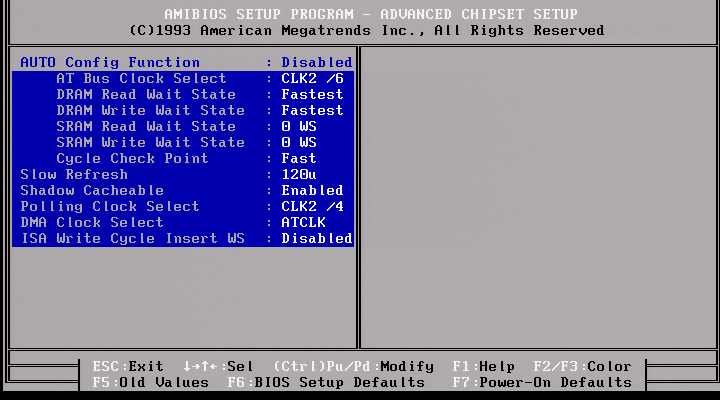Viewport: 720px width, 400px height.
Task: Click F6:BIOS Setup Defaults hint
Action: pyautogui.click(x=326, y=383)
